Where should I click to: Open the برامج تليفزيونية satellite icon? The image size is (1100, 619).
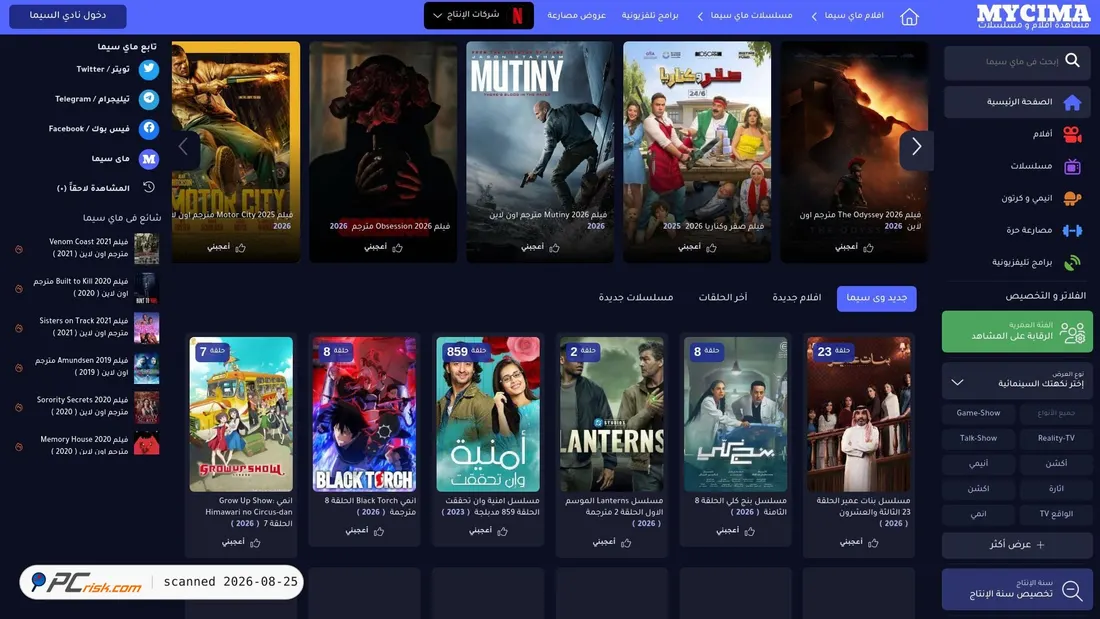1072,262
